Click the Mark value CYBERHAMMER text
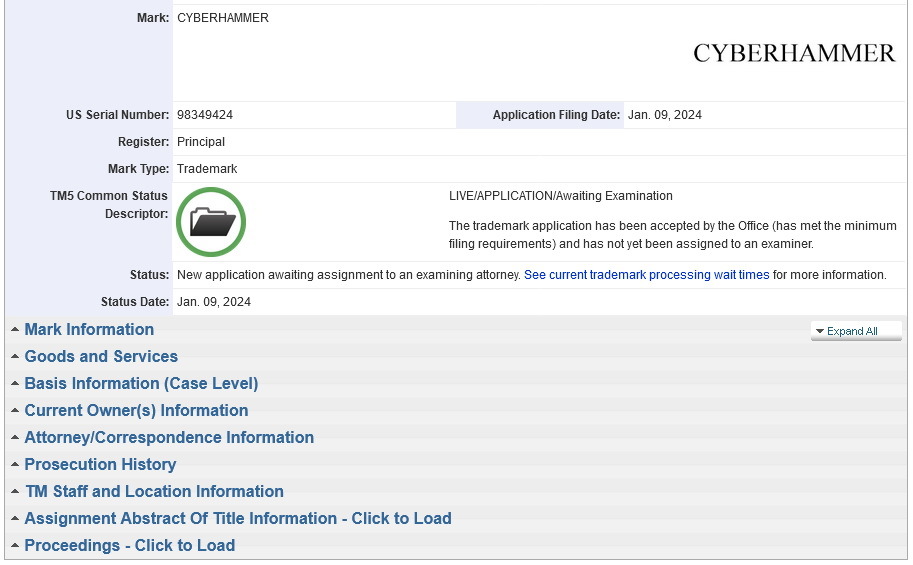This screenshot has width=913, height=565. pyautogui.click(x=223, y=18)
